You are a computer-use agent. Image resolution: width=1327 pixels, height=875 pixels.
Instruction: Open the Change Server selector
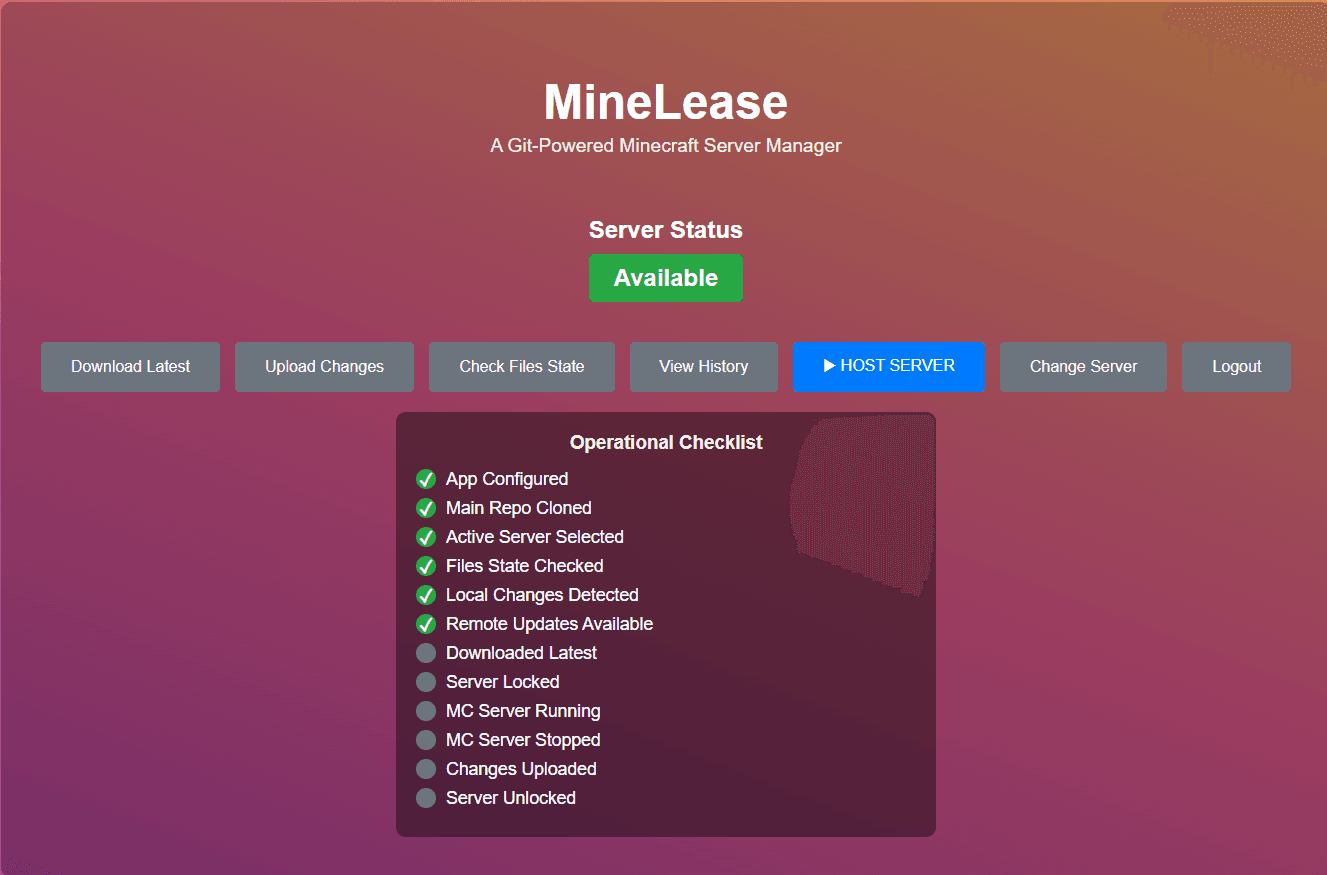(x=1083, y=366)
